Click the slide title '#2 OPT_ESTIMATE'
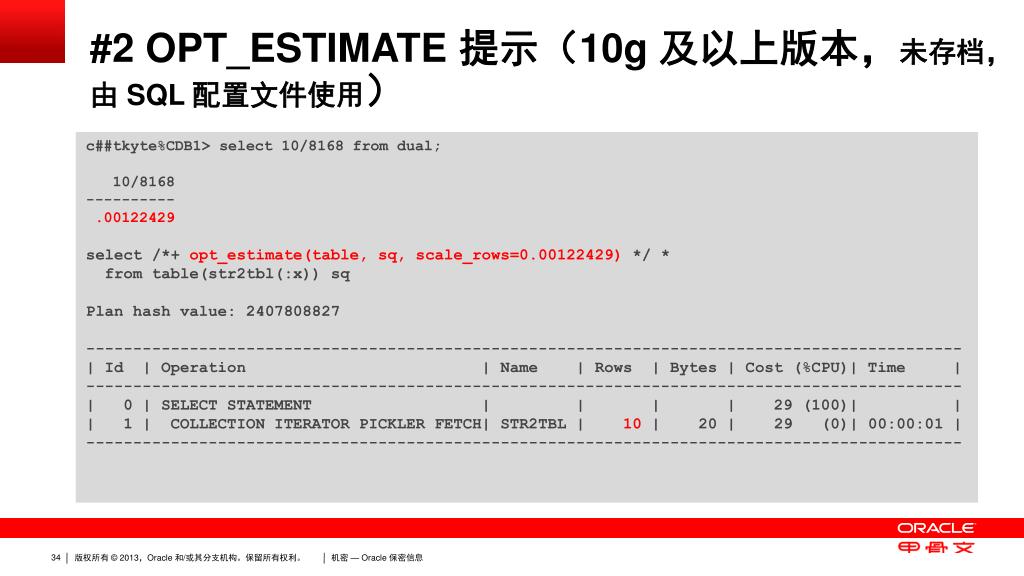The width and height of the screenshot is (1024, 576). [268, 49]
